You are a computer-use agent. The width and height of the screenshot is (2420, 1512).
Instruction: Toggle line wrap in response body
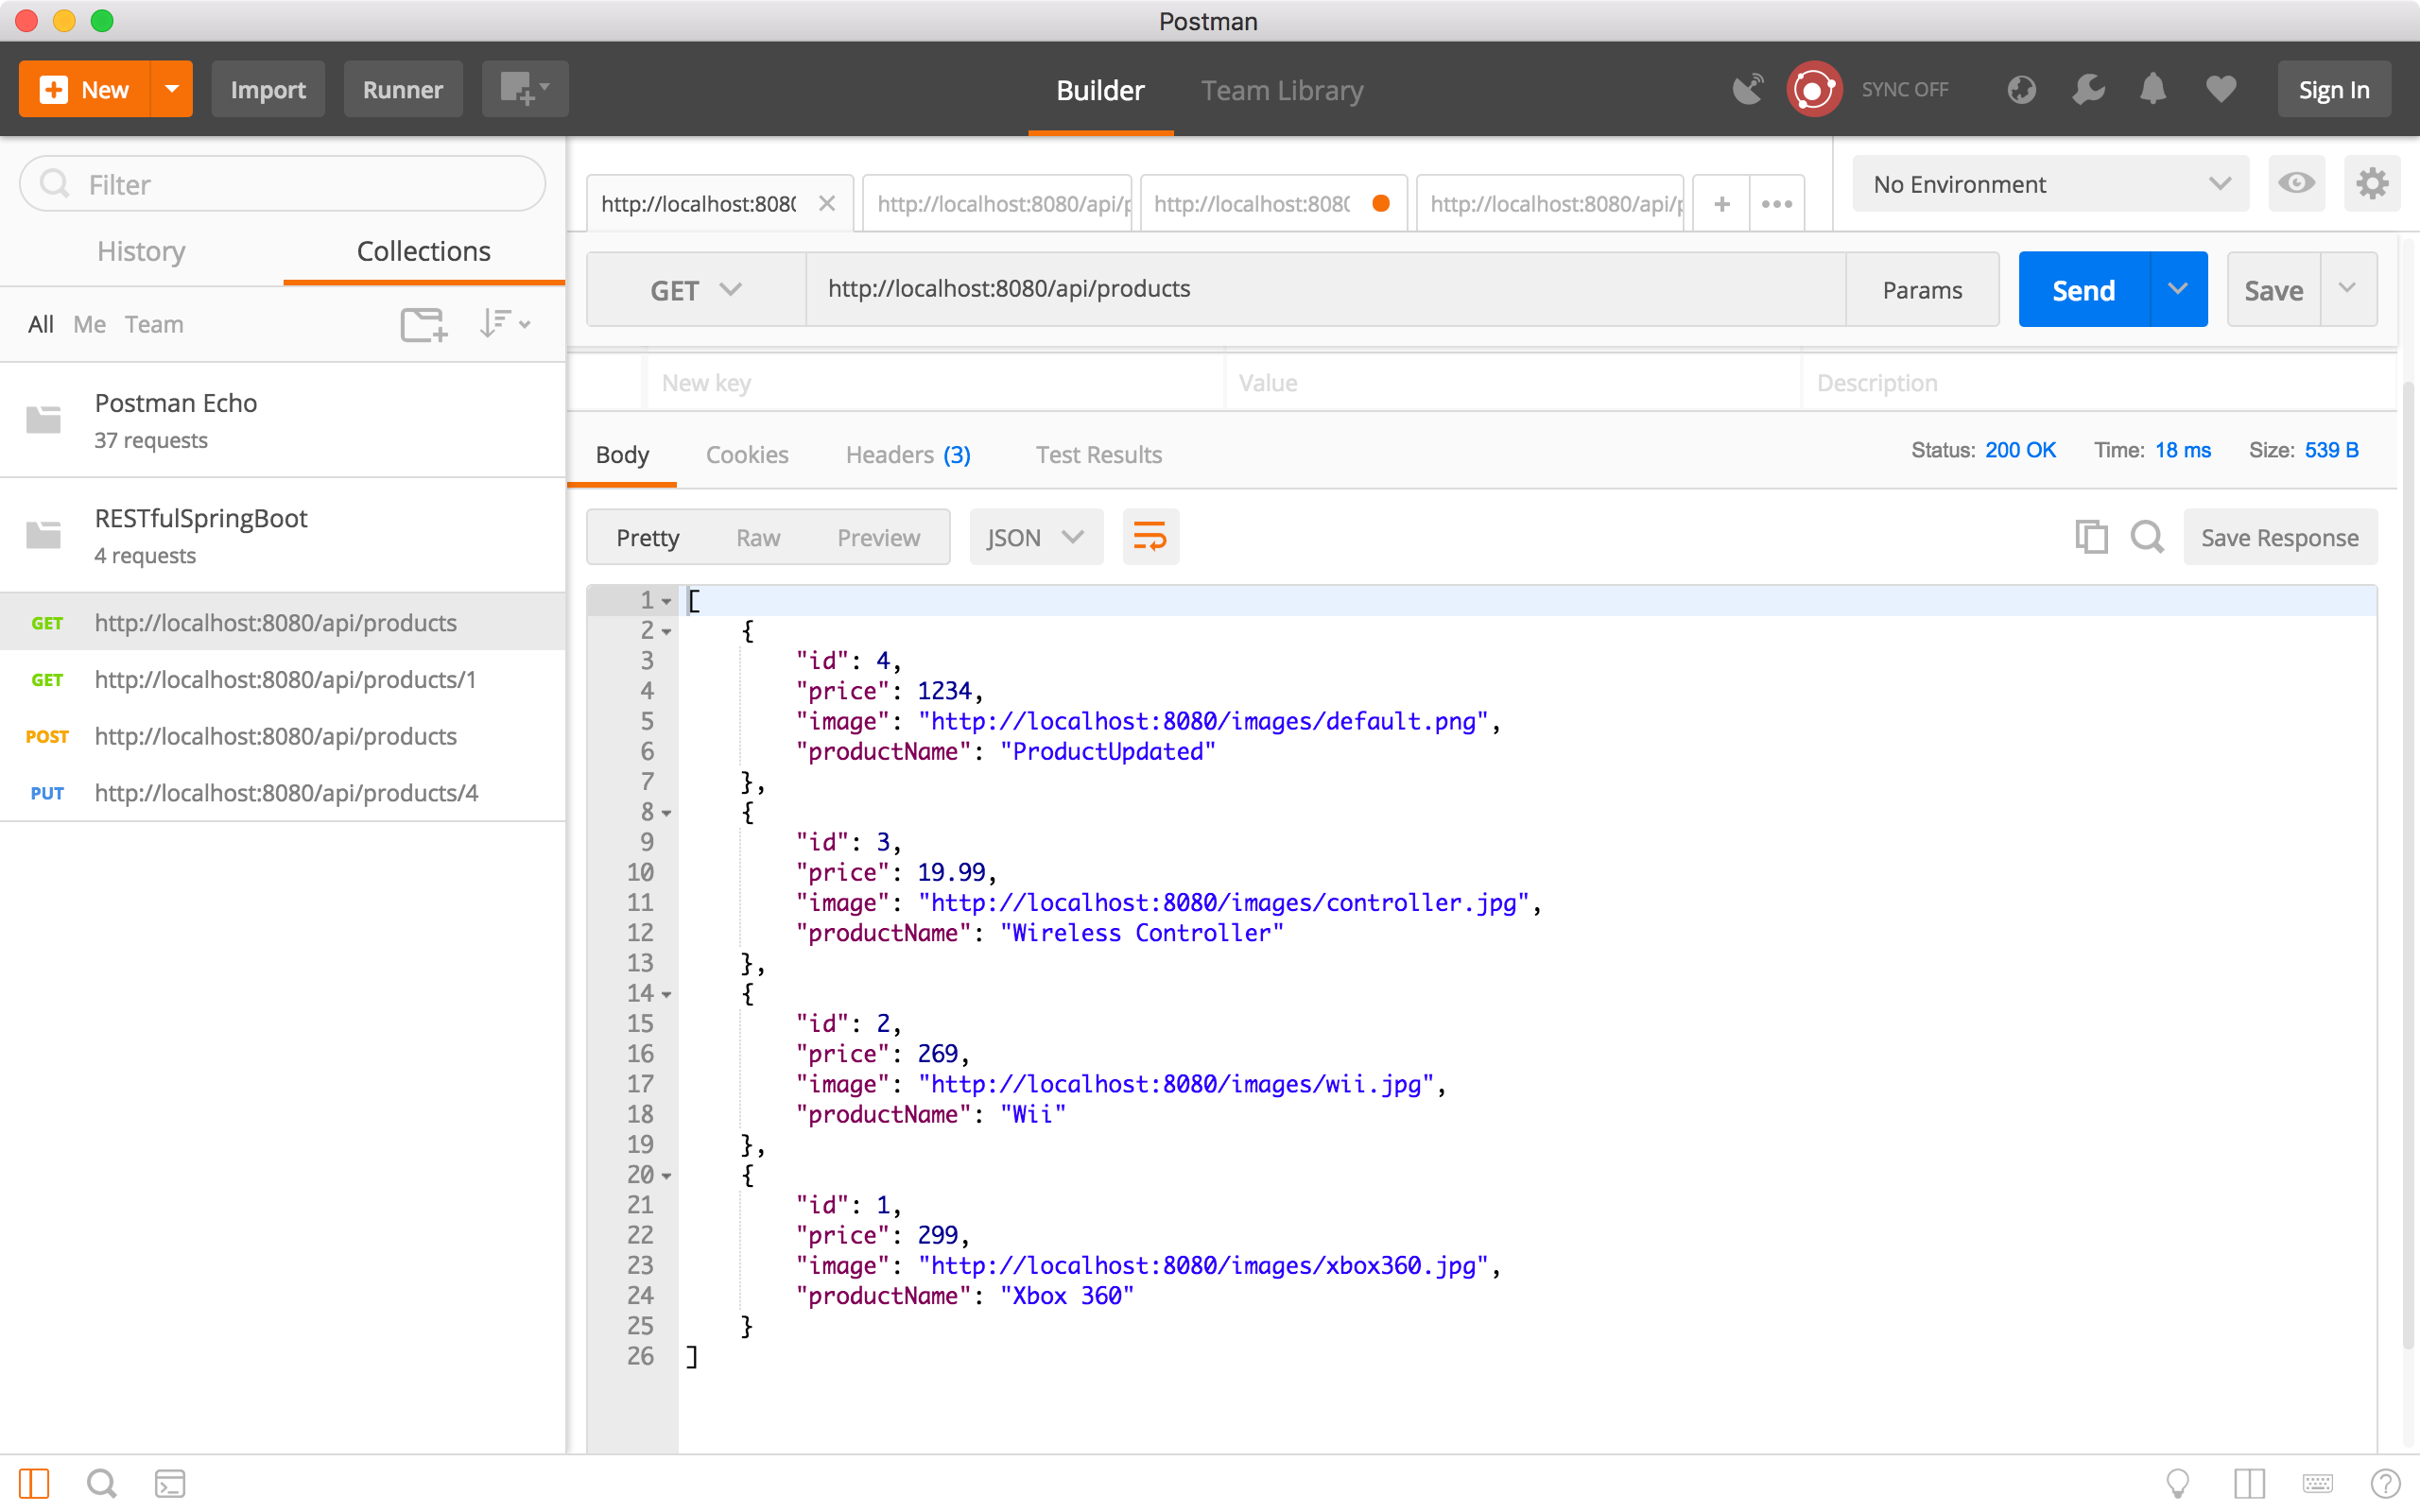click(x=1150, y=537)
